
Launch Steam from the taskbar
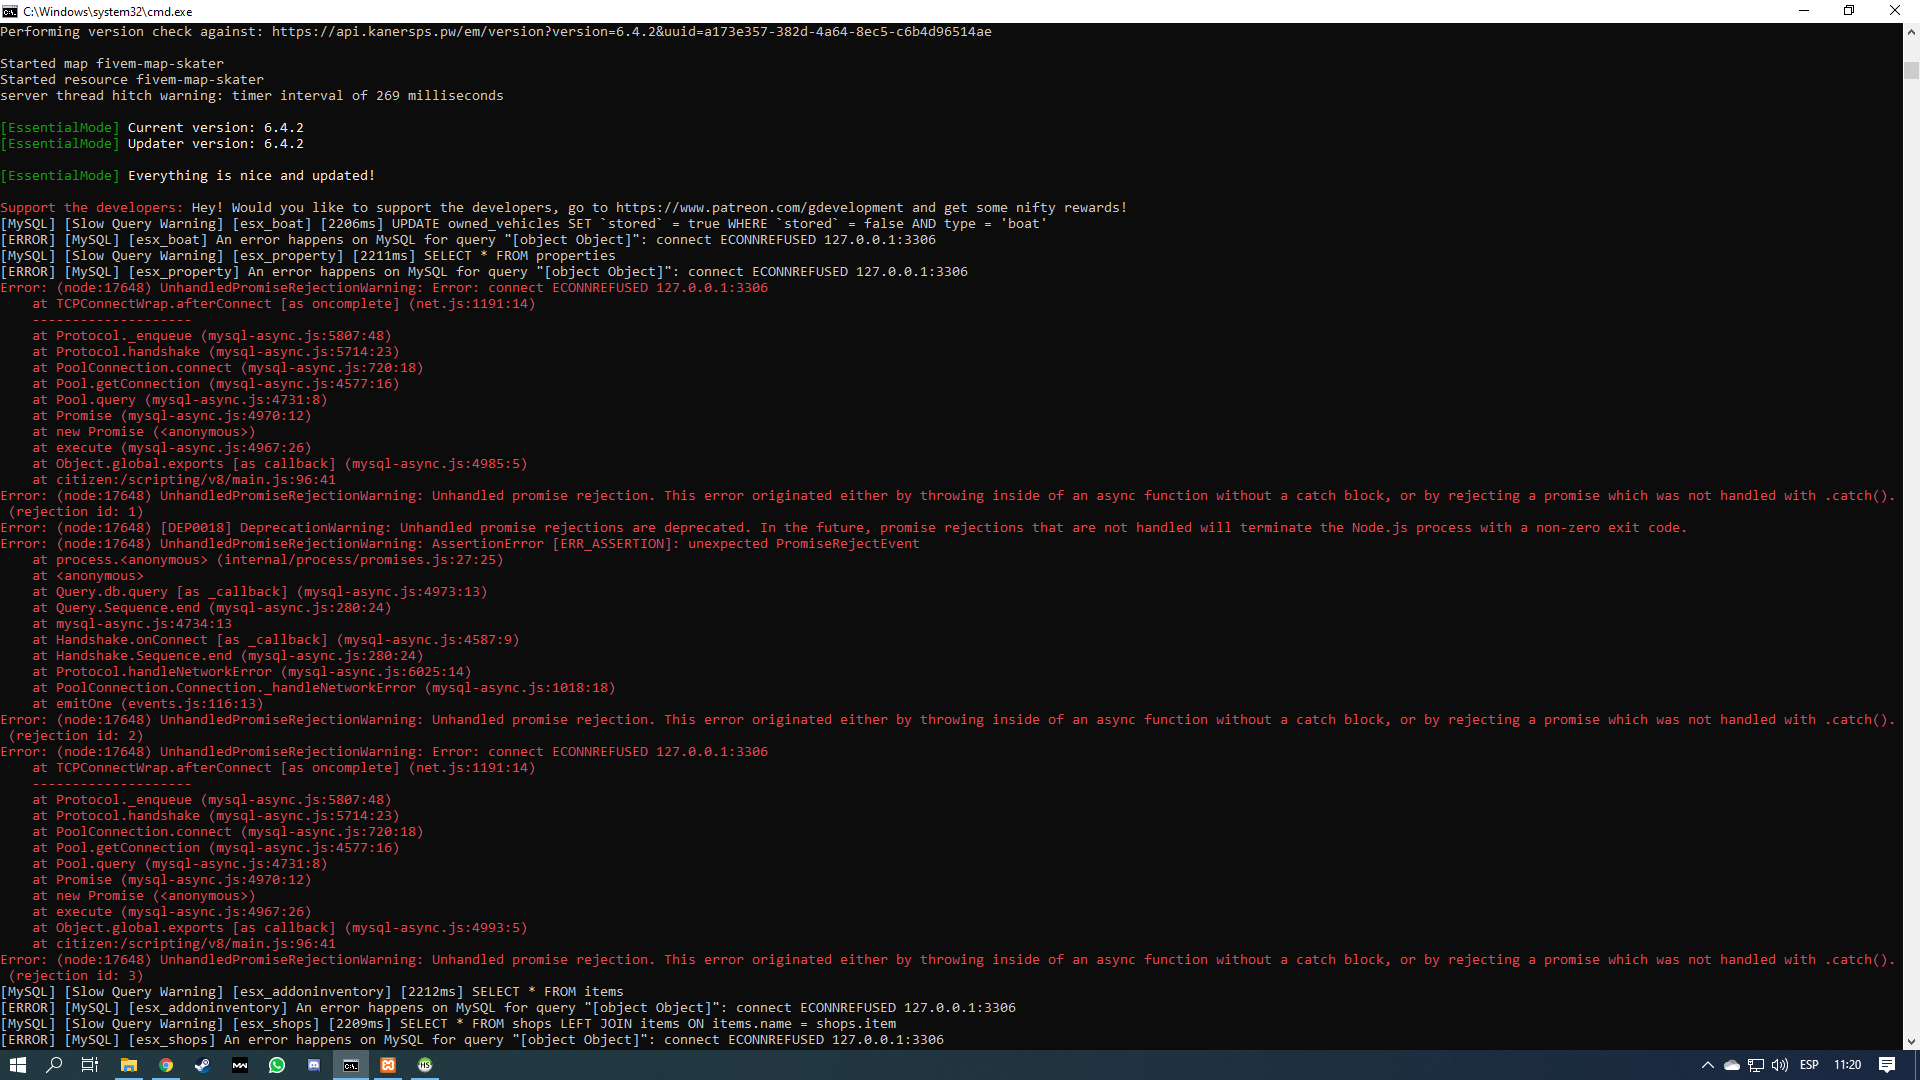[x=203, y=1065]
